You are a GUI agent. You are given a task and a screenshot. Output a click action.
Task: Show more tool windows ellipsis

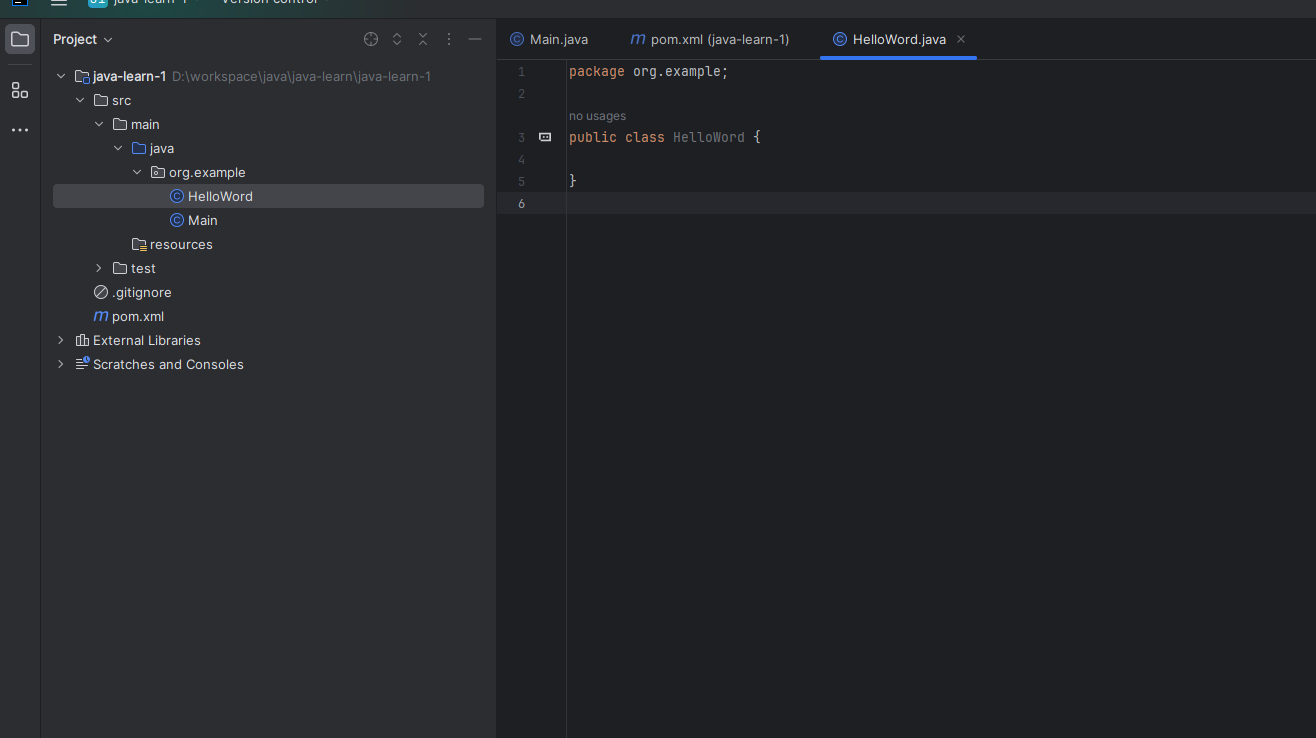tap(20, 130)
